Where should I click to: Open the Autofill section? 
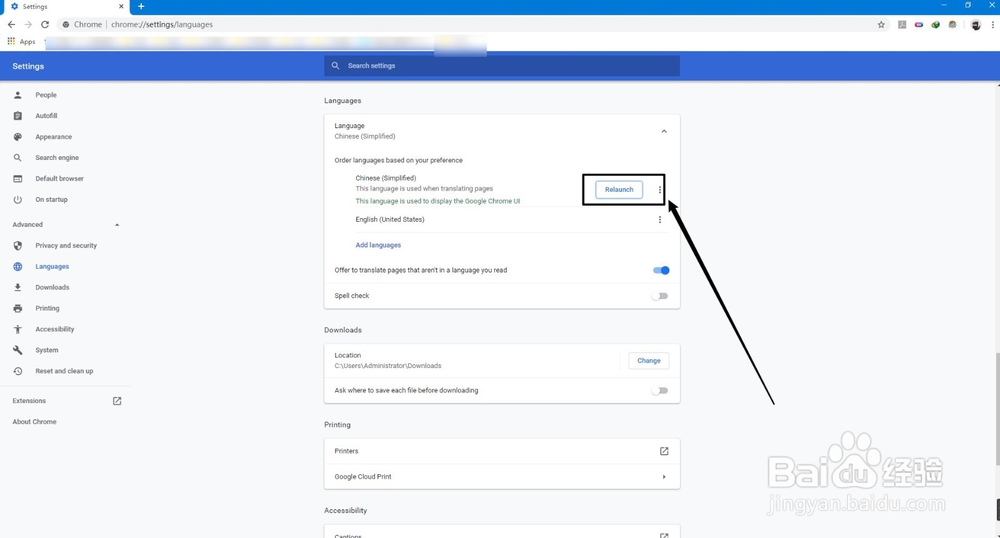click(47, 116)
